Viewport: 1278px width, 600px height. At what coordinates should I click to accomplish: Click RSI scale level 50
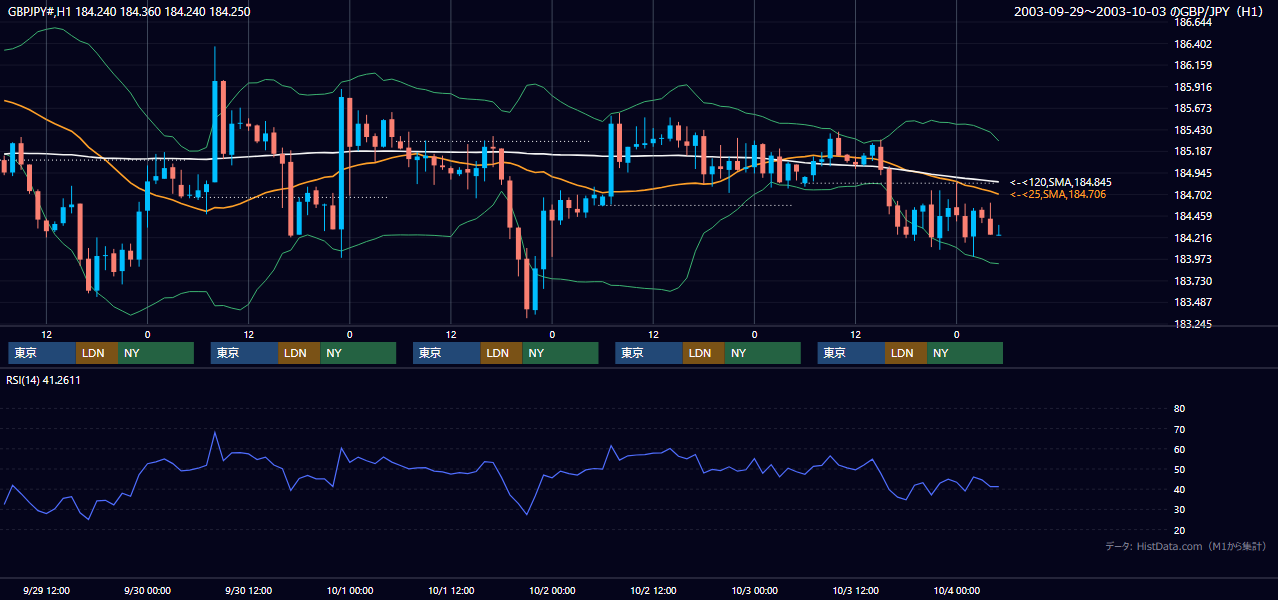tap(1179, 469)
